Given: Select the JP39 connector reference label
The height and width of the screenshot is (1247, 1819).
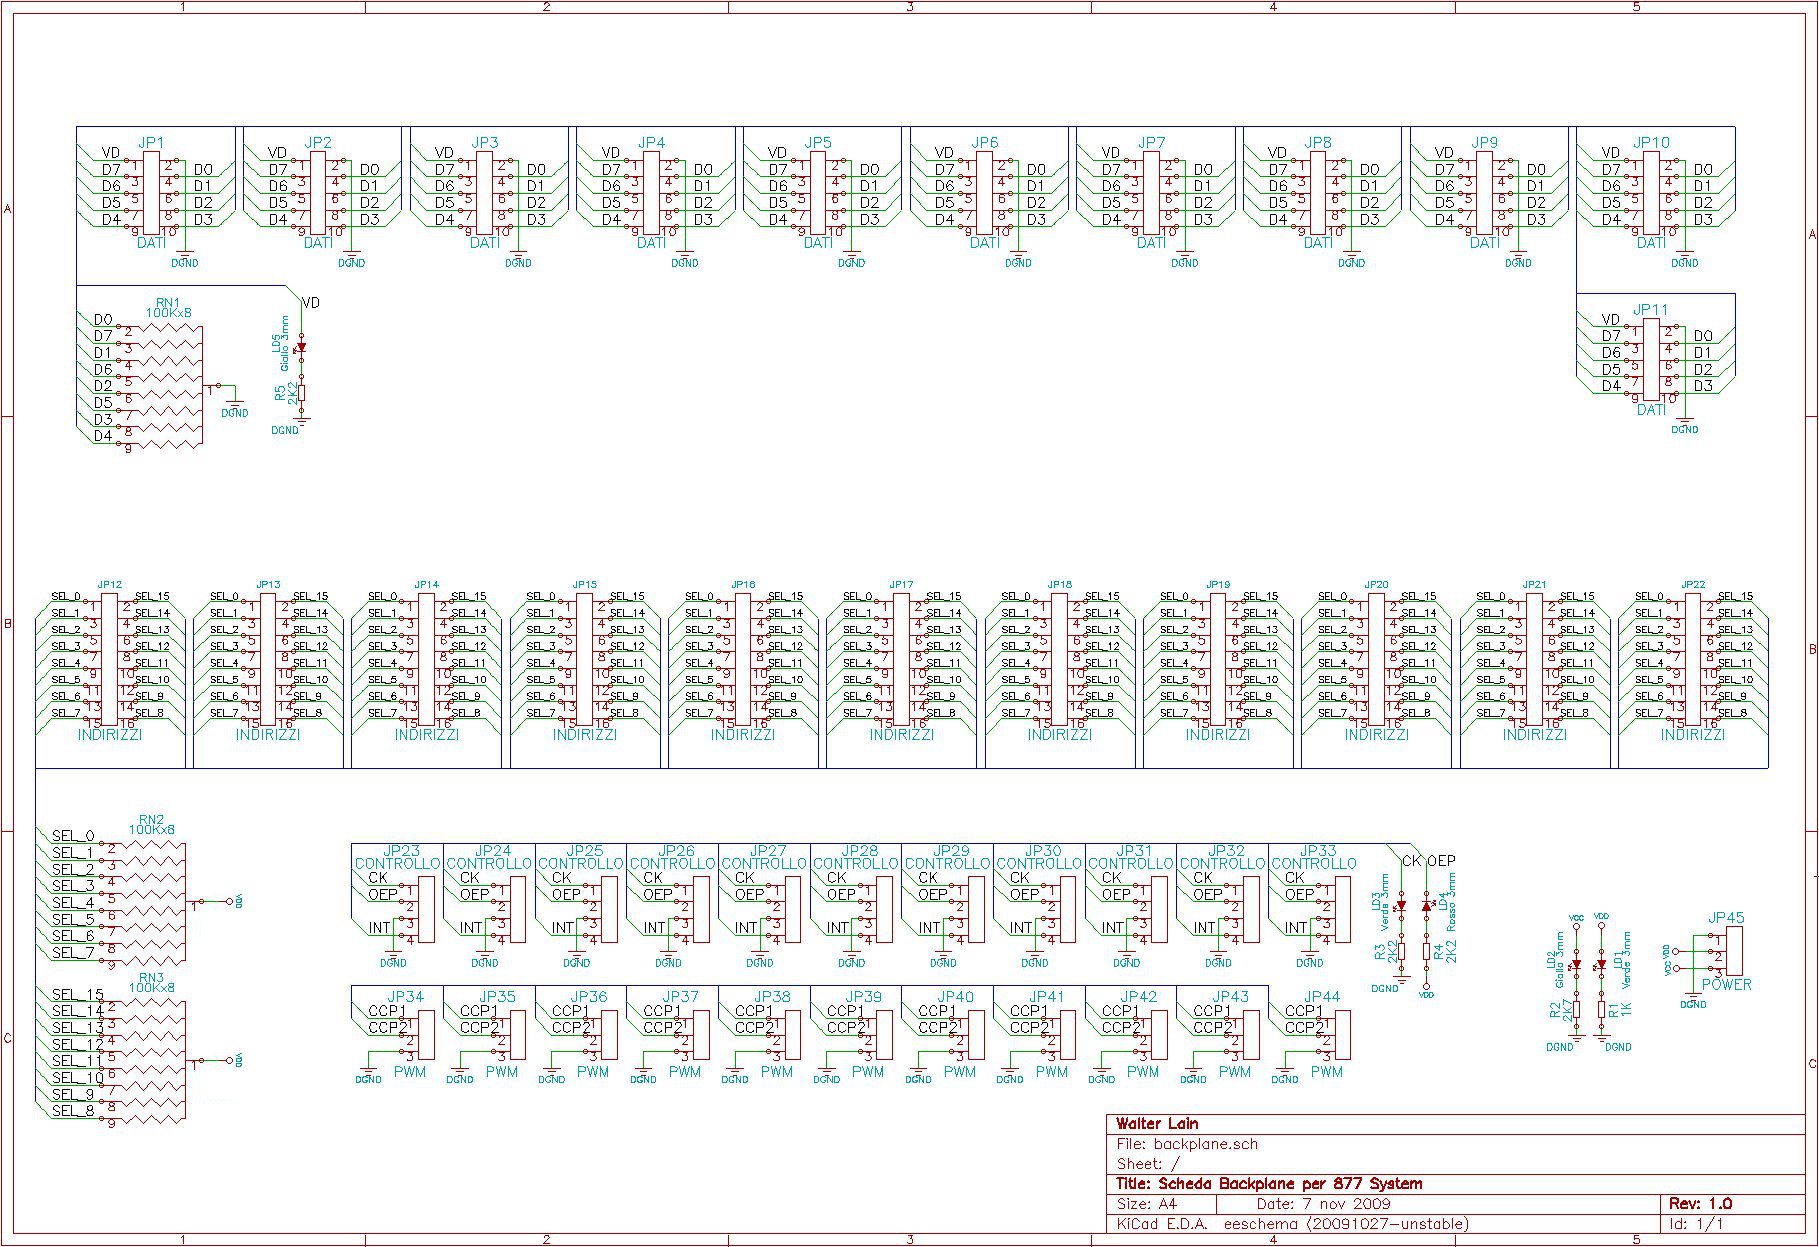Looking at the screenshot, I should coord(864,997).
